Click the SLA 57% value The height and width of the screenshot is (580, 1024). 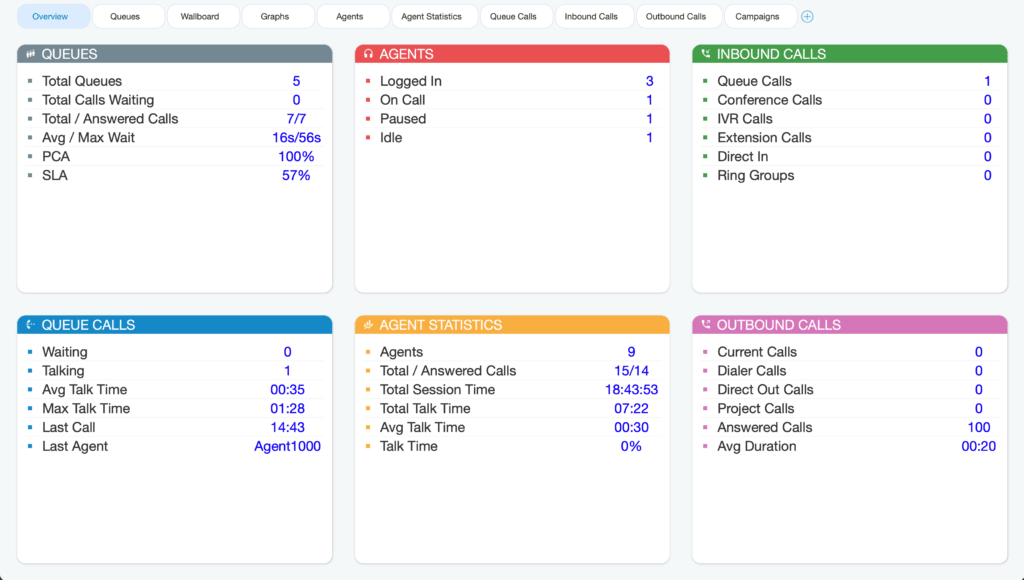click(296, 175)
